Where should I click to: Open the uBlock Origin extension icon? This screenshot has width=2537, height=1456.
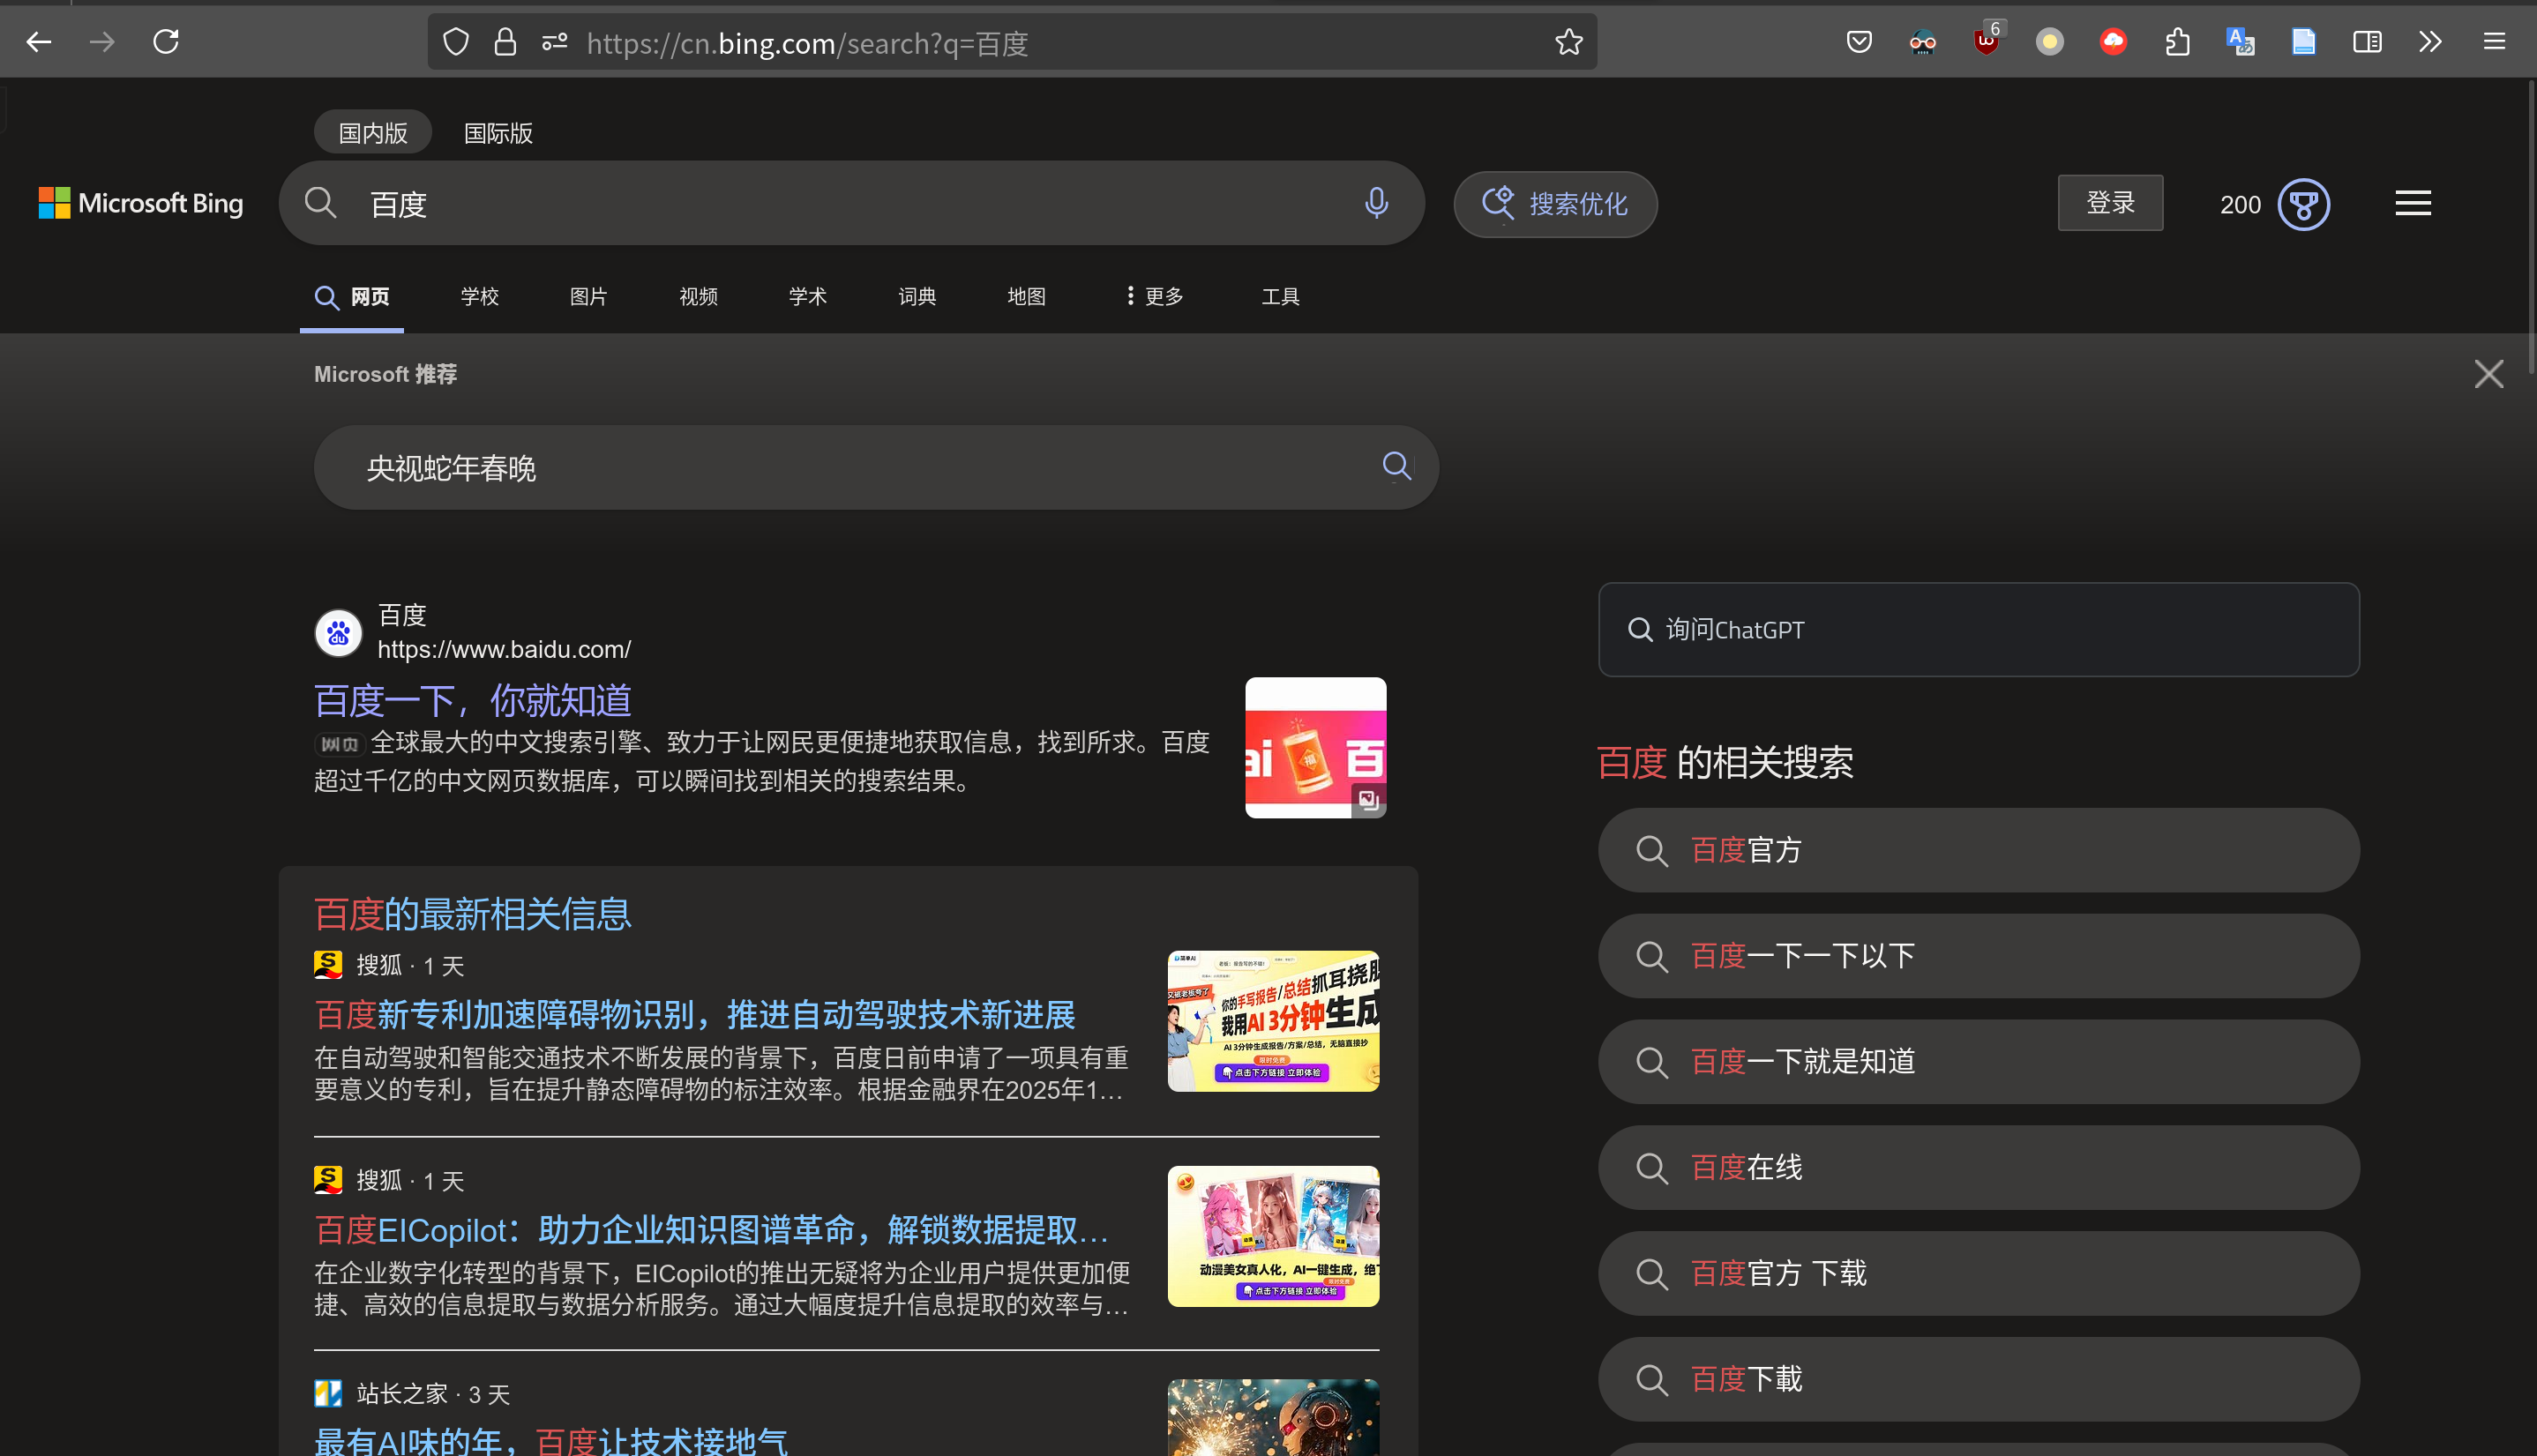coord(1987,42)
